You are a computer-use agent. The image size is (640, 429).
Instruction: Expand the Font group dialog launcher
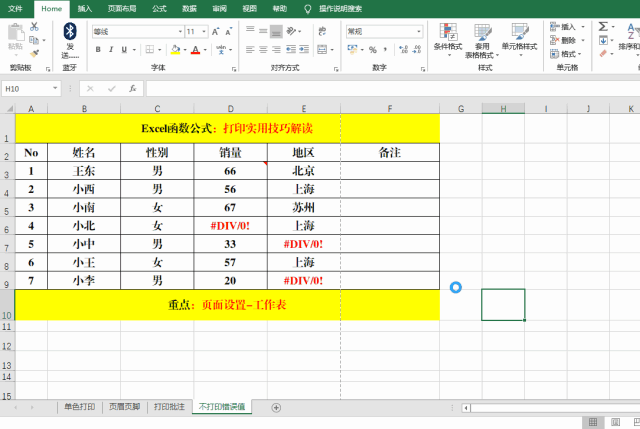[234, 69]
